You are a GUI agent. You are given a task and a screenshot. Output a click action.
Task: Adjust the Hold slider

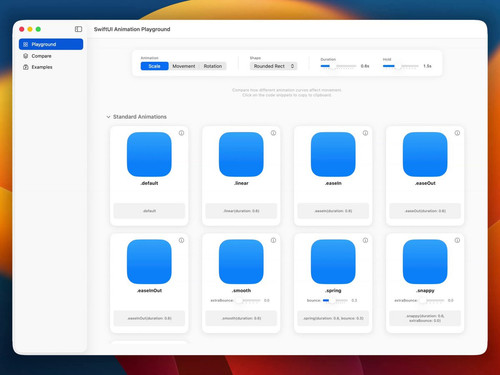(401, 66)
